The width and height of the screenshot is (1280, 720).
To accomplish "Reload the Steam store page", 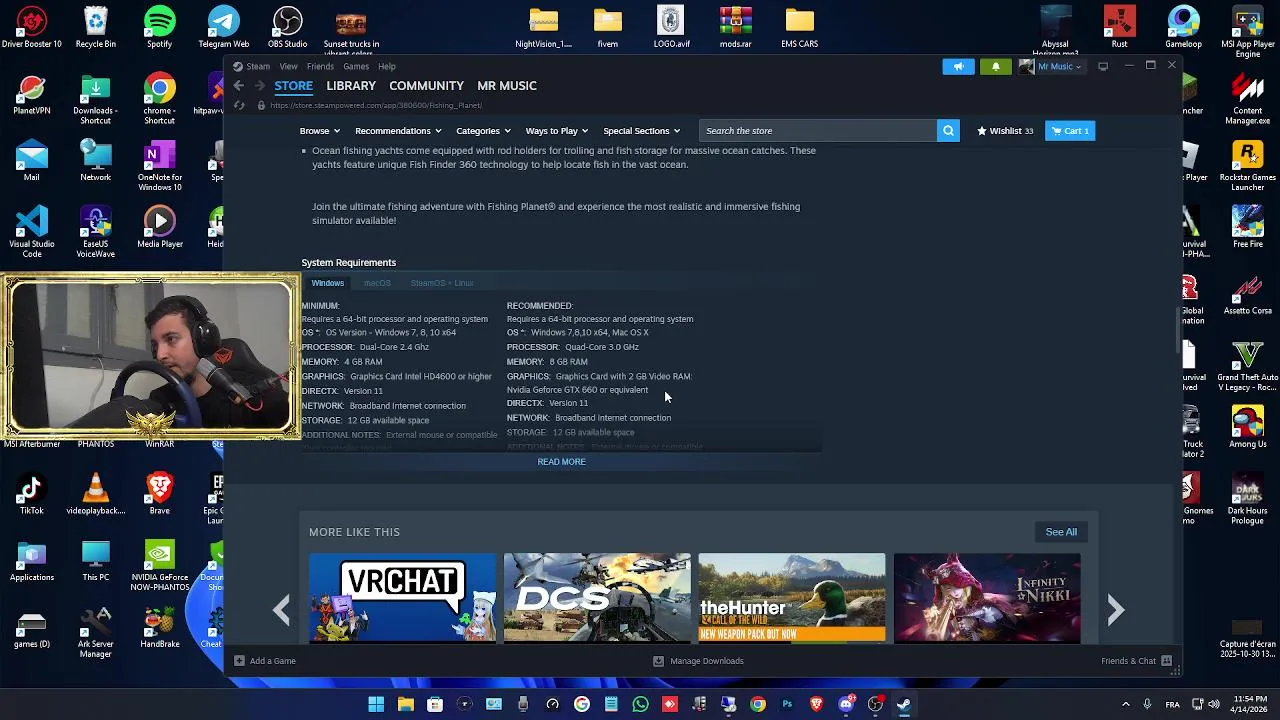I will 239,105.
